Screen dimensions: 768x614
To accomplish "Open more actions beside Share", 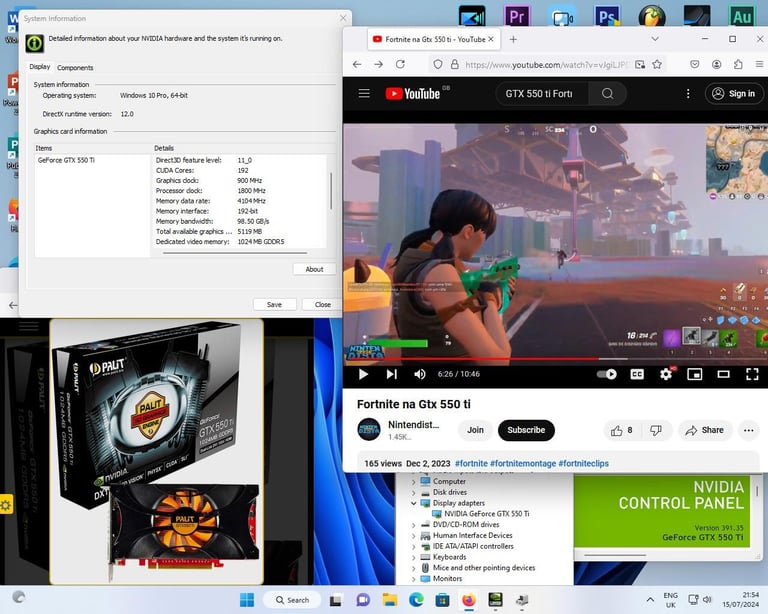I will click(748, 430).
